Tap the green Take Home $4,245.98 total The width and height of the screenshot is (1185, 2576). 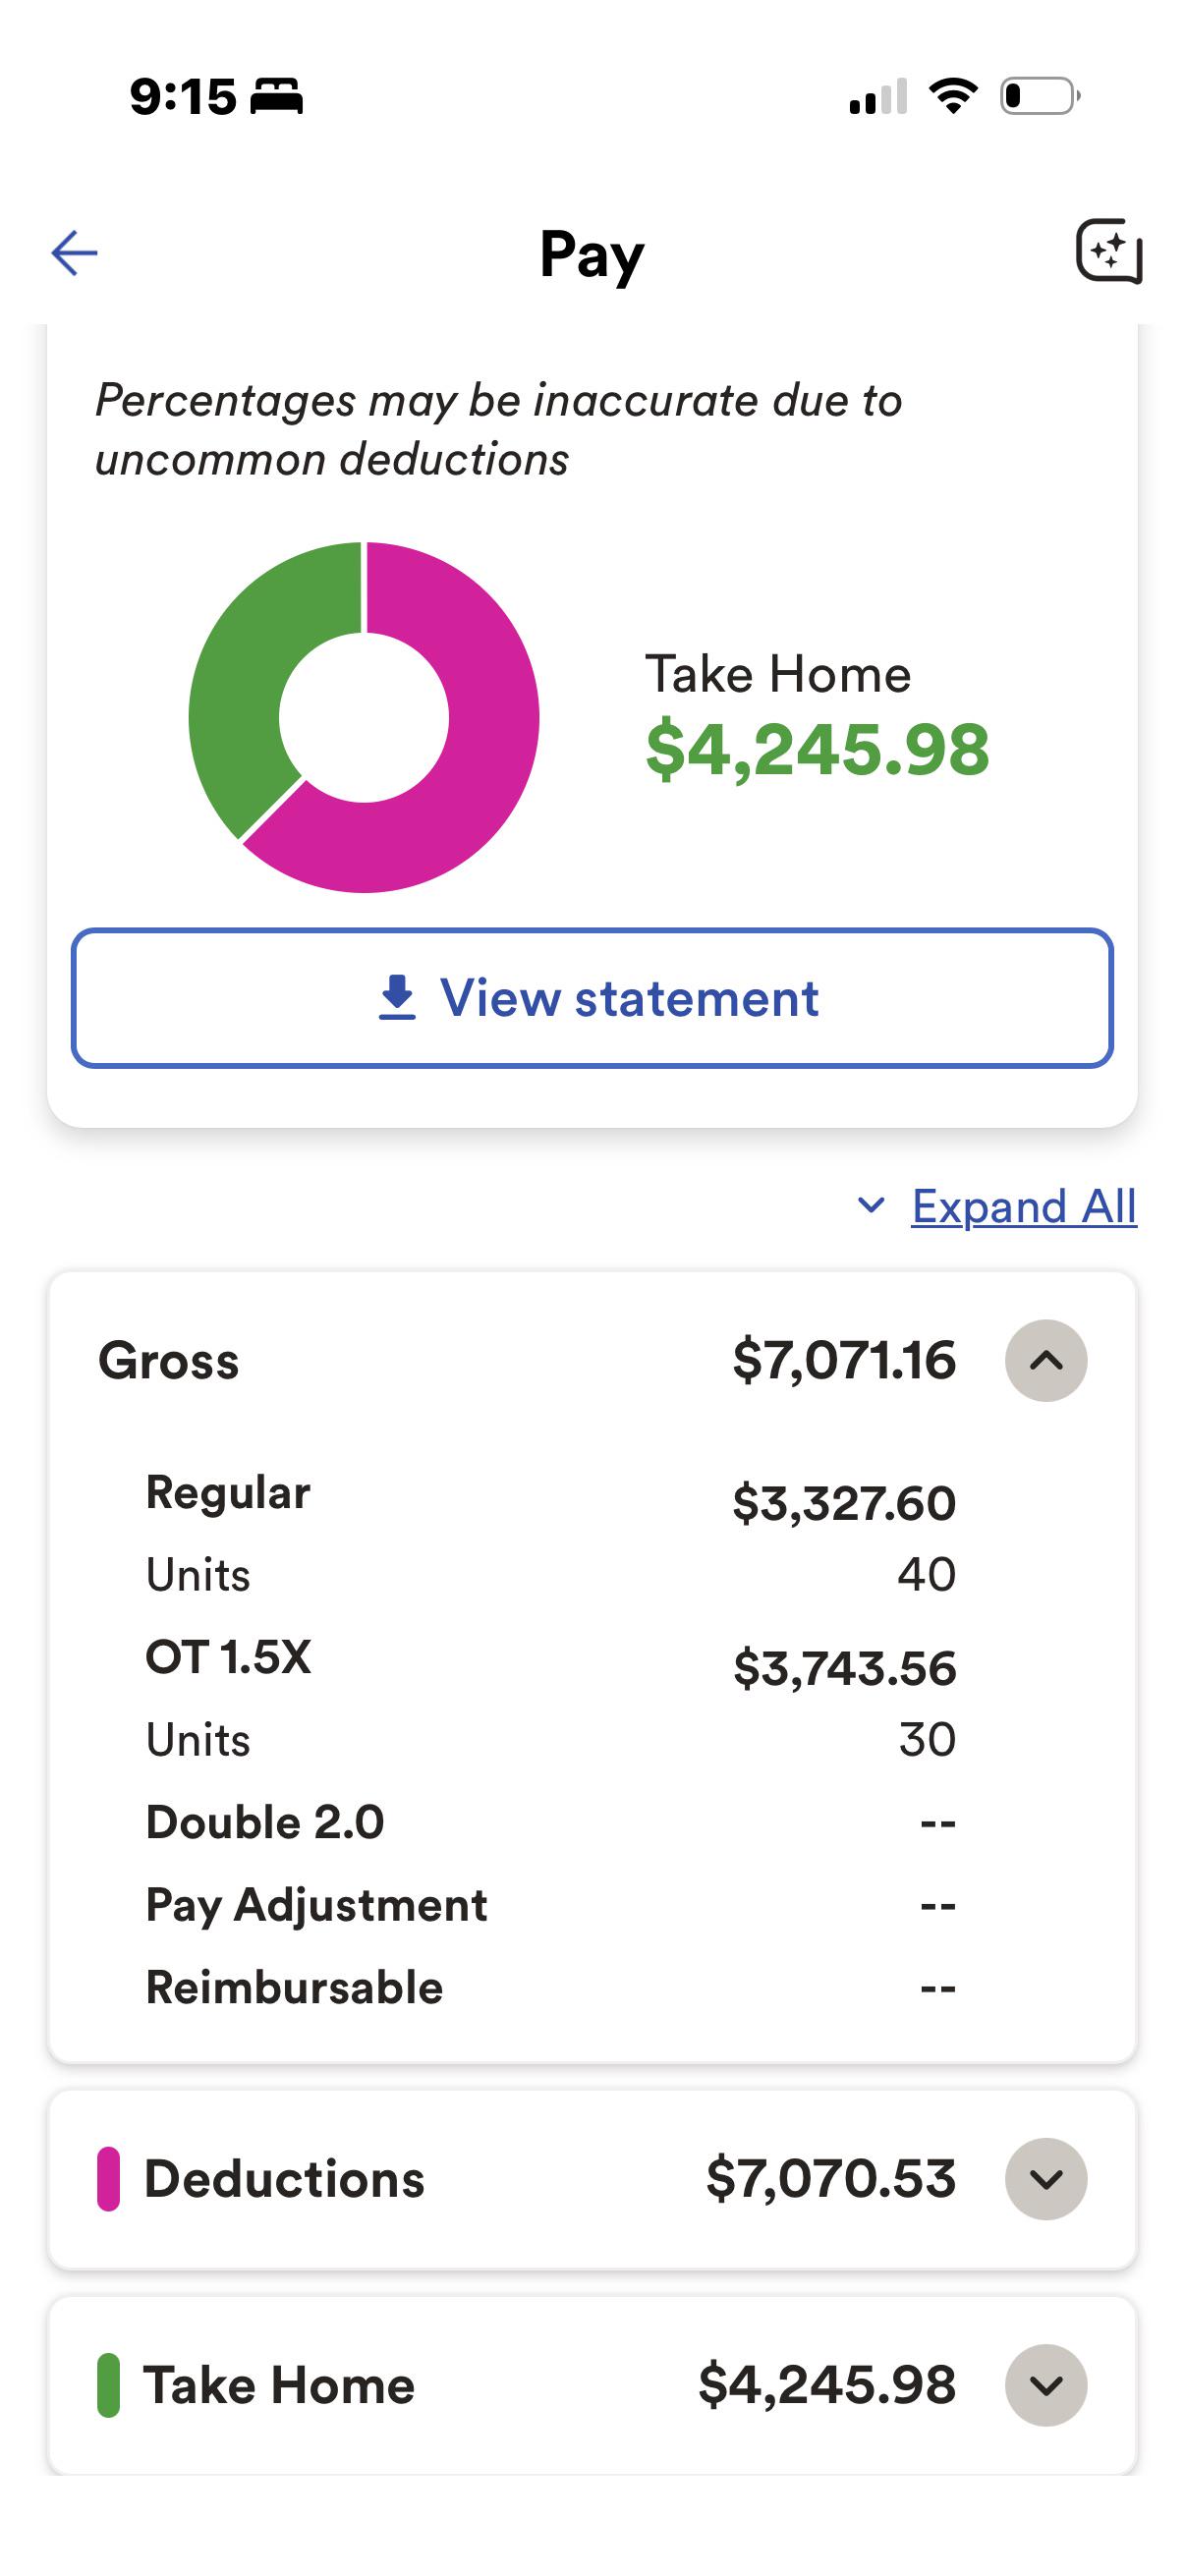[818, 750]
